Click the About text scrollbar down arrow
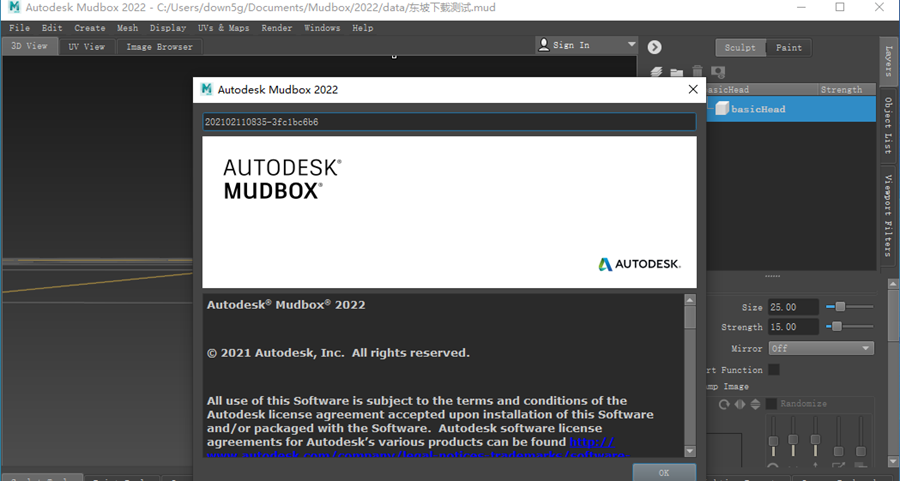Viewport: 900px width, 481px height. click(x=690, y=452)
